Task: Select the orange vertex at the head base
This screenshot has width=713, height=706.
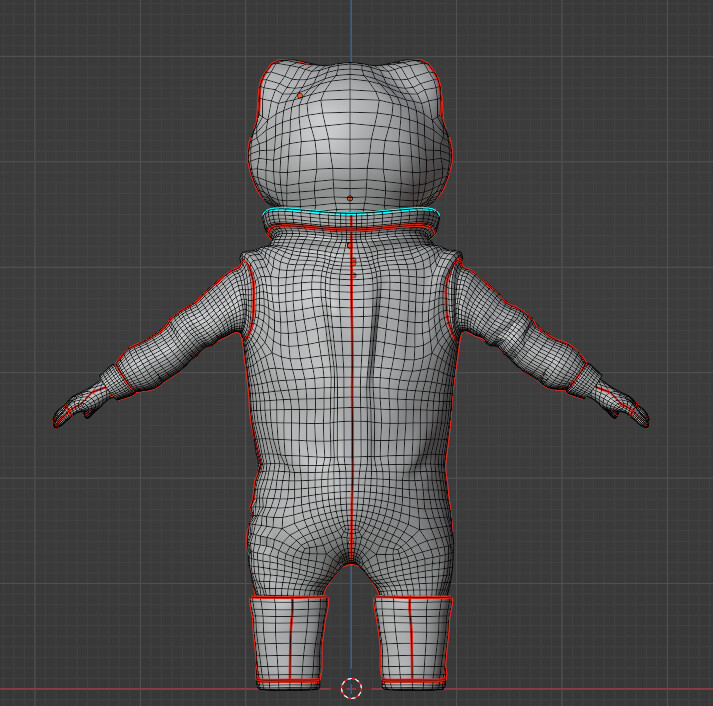Action: coord(350,199)
